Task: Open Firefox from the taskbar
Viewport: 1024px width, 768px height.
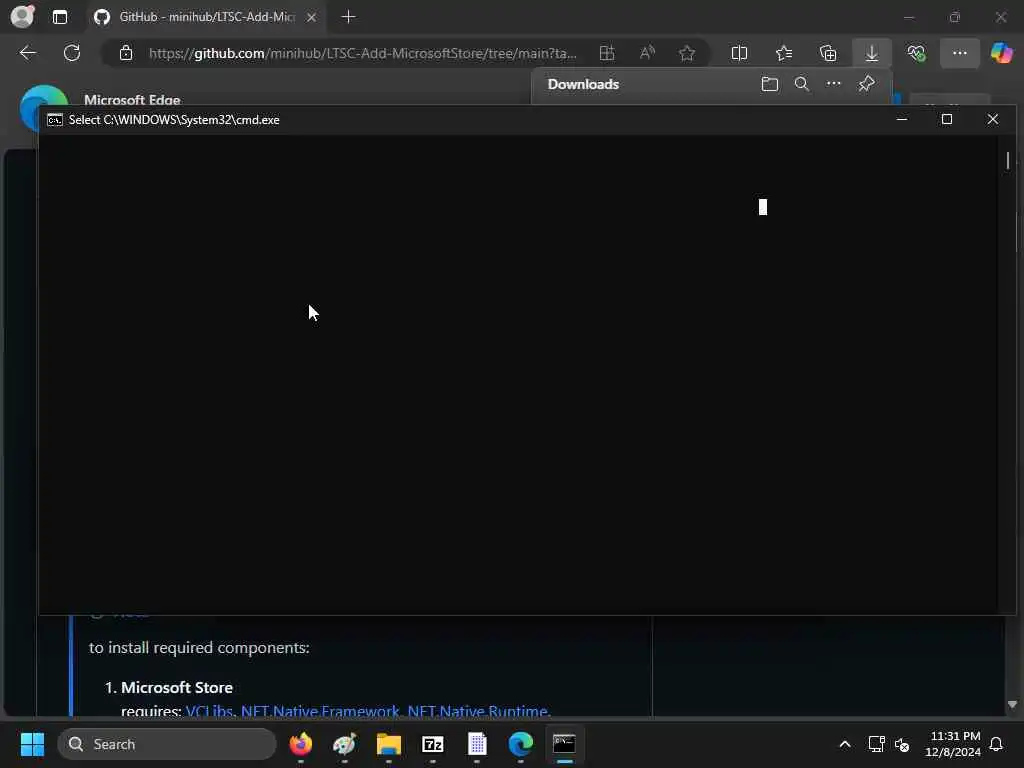Action: [x=300, y=744]
